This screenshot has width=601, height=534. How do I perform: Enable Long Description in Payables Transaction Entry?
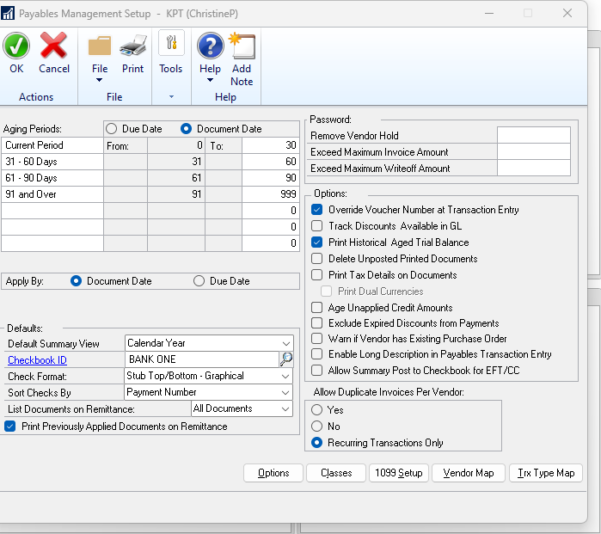[317, 354]
